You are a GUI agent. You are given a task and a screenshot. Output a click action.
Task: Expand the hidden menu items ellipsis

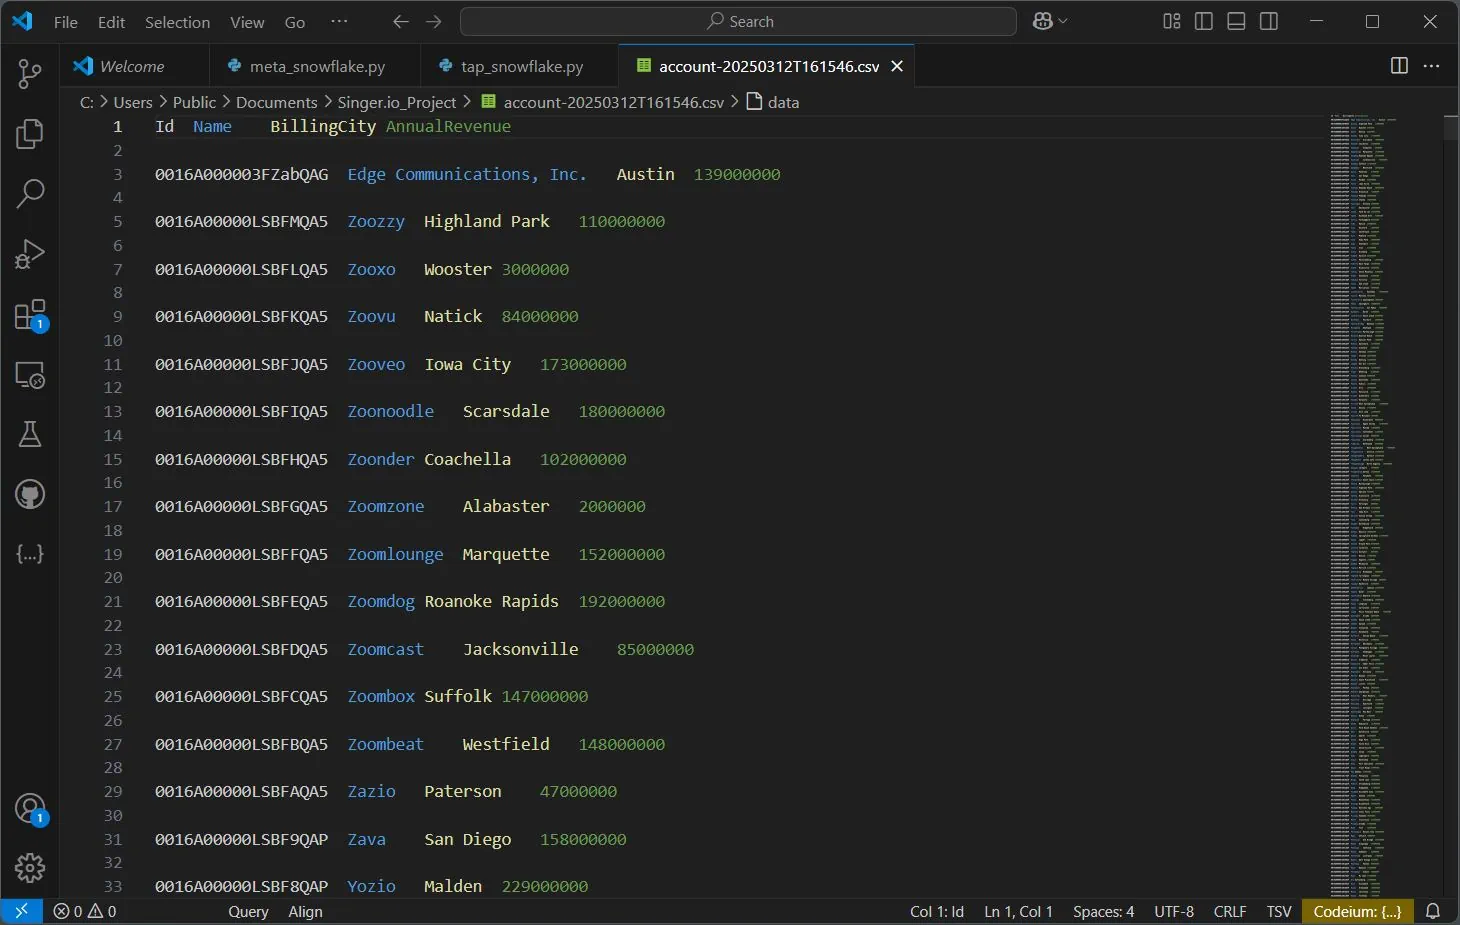pyautogui.click(x=339, y=22)
